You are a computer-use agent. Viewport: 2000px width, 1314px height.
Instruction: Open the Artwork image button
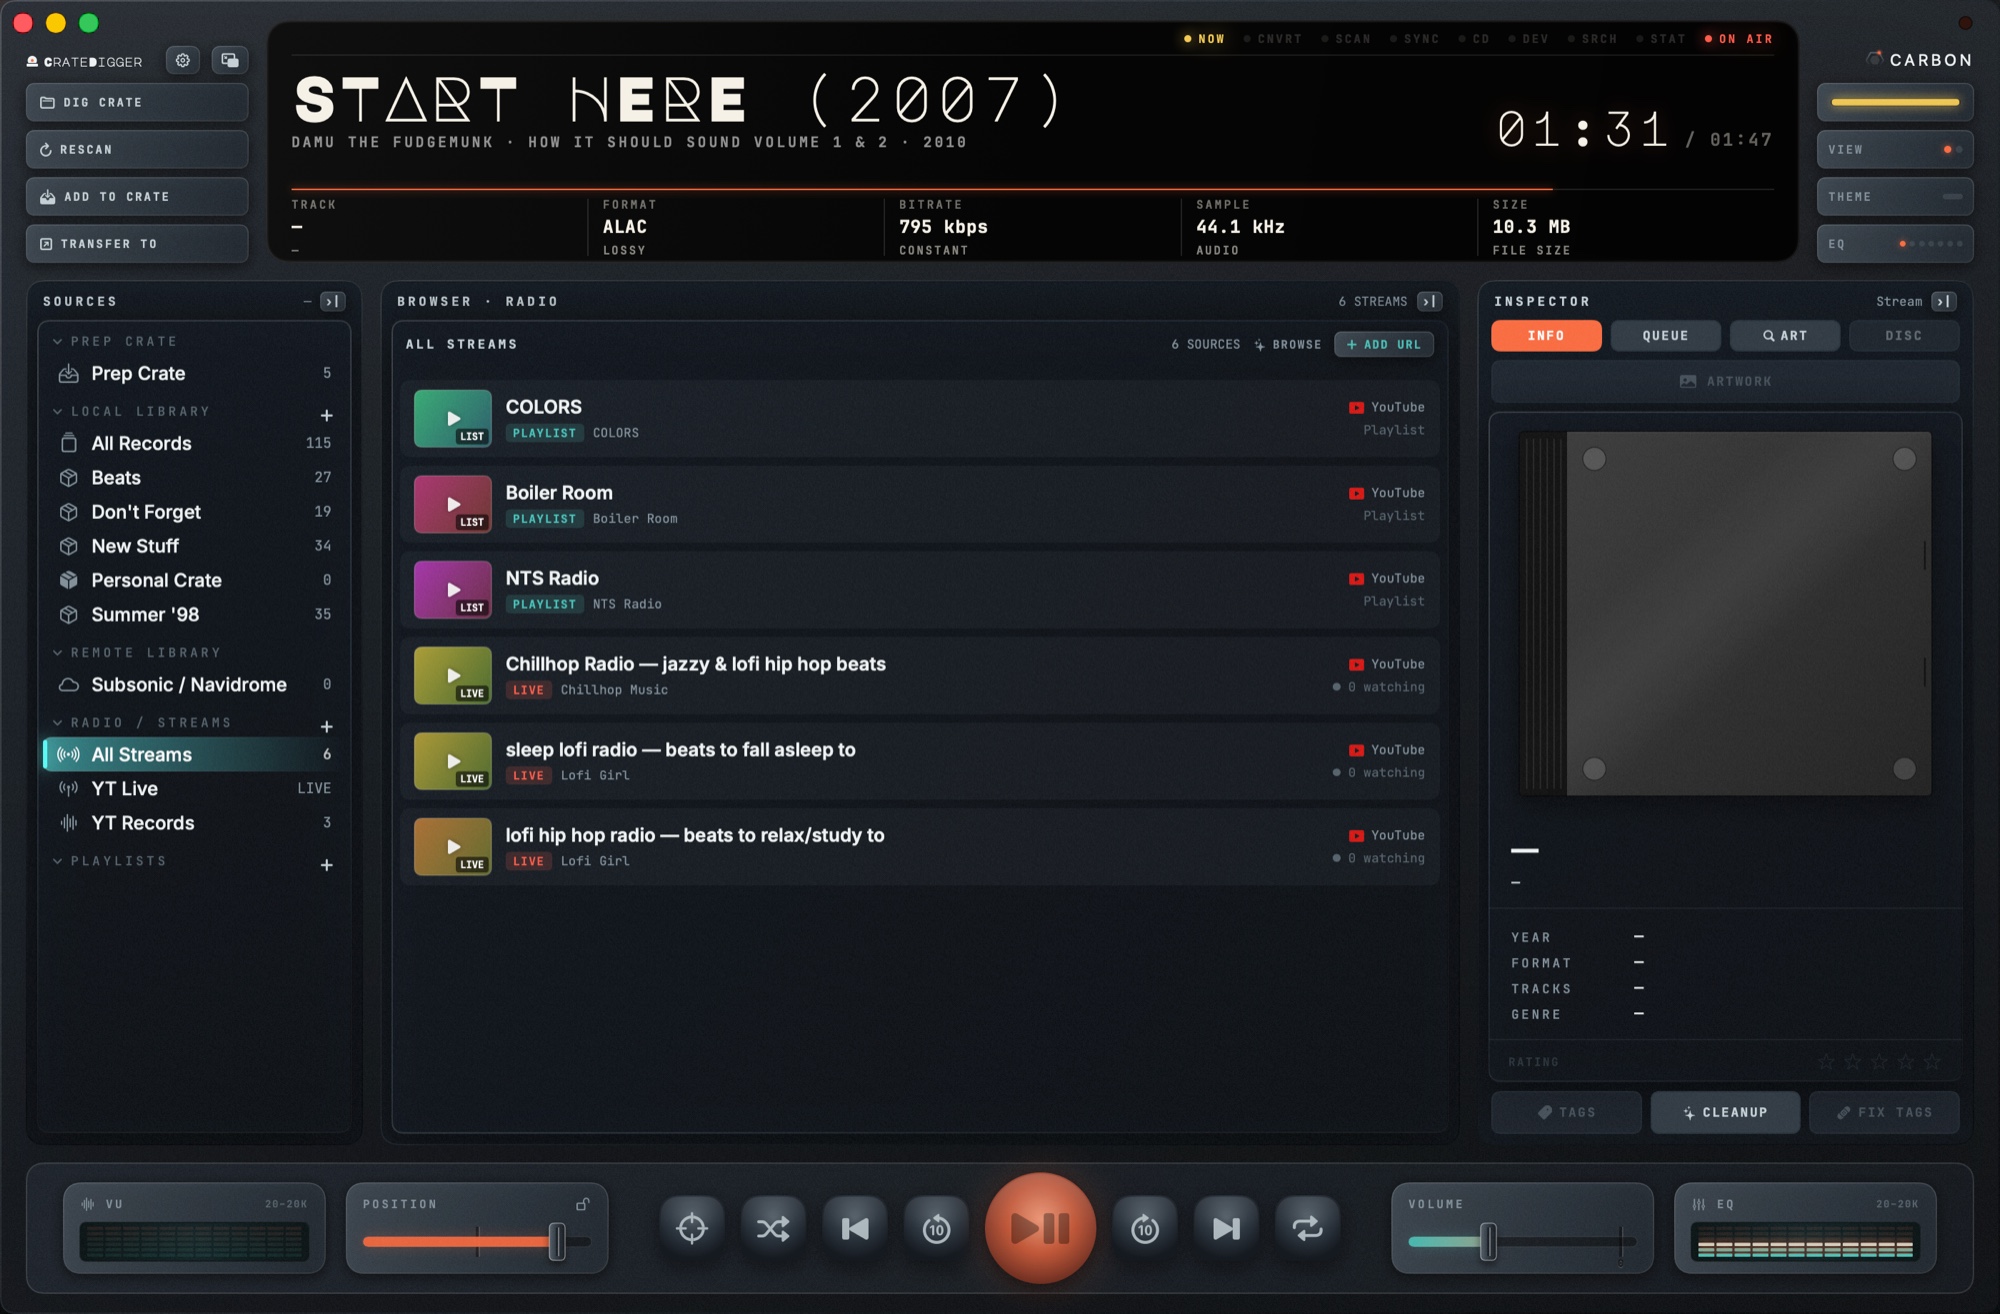[x=1725, y=382]
